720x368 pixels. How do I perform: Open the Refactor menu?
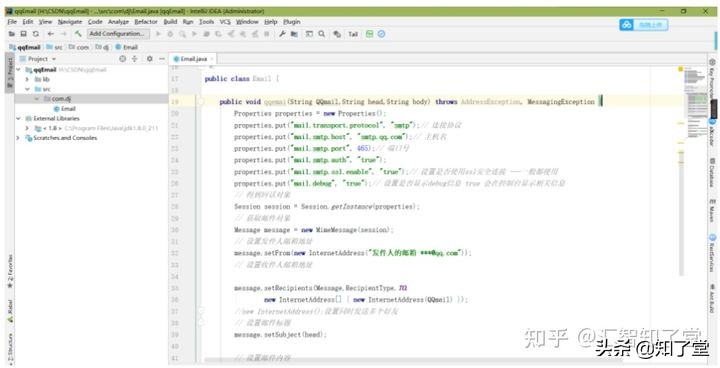(146, 22)
